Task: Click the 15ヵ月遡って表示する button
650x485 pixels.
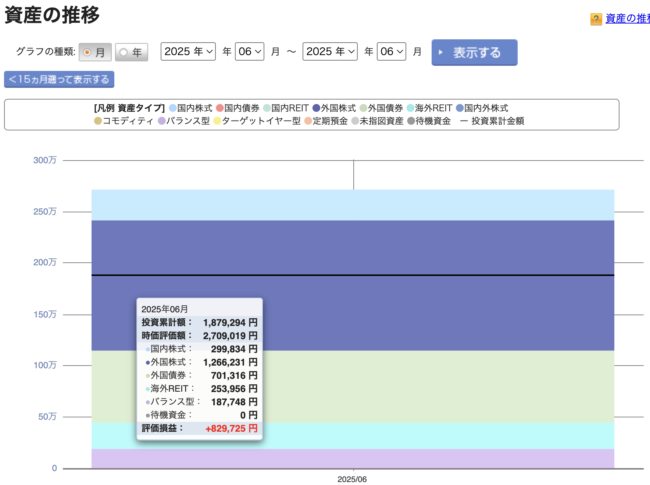Action: (x=60, y=79)
